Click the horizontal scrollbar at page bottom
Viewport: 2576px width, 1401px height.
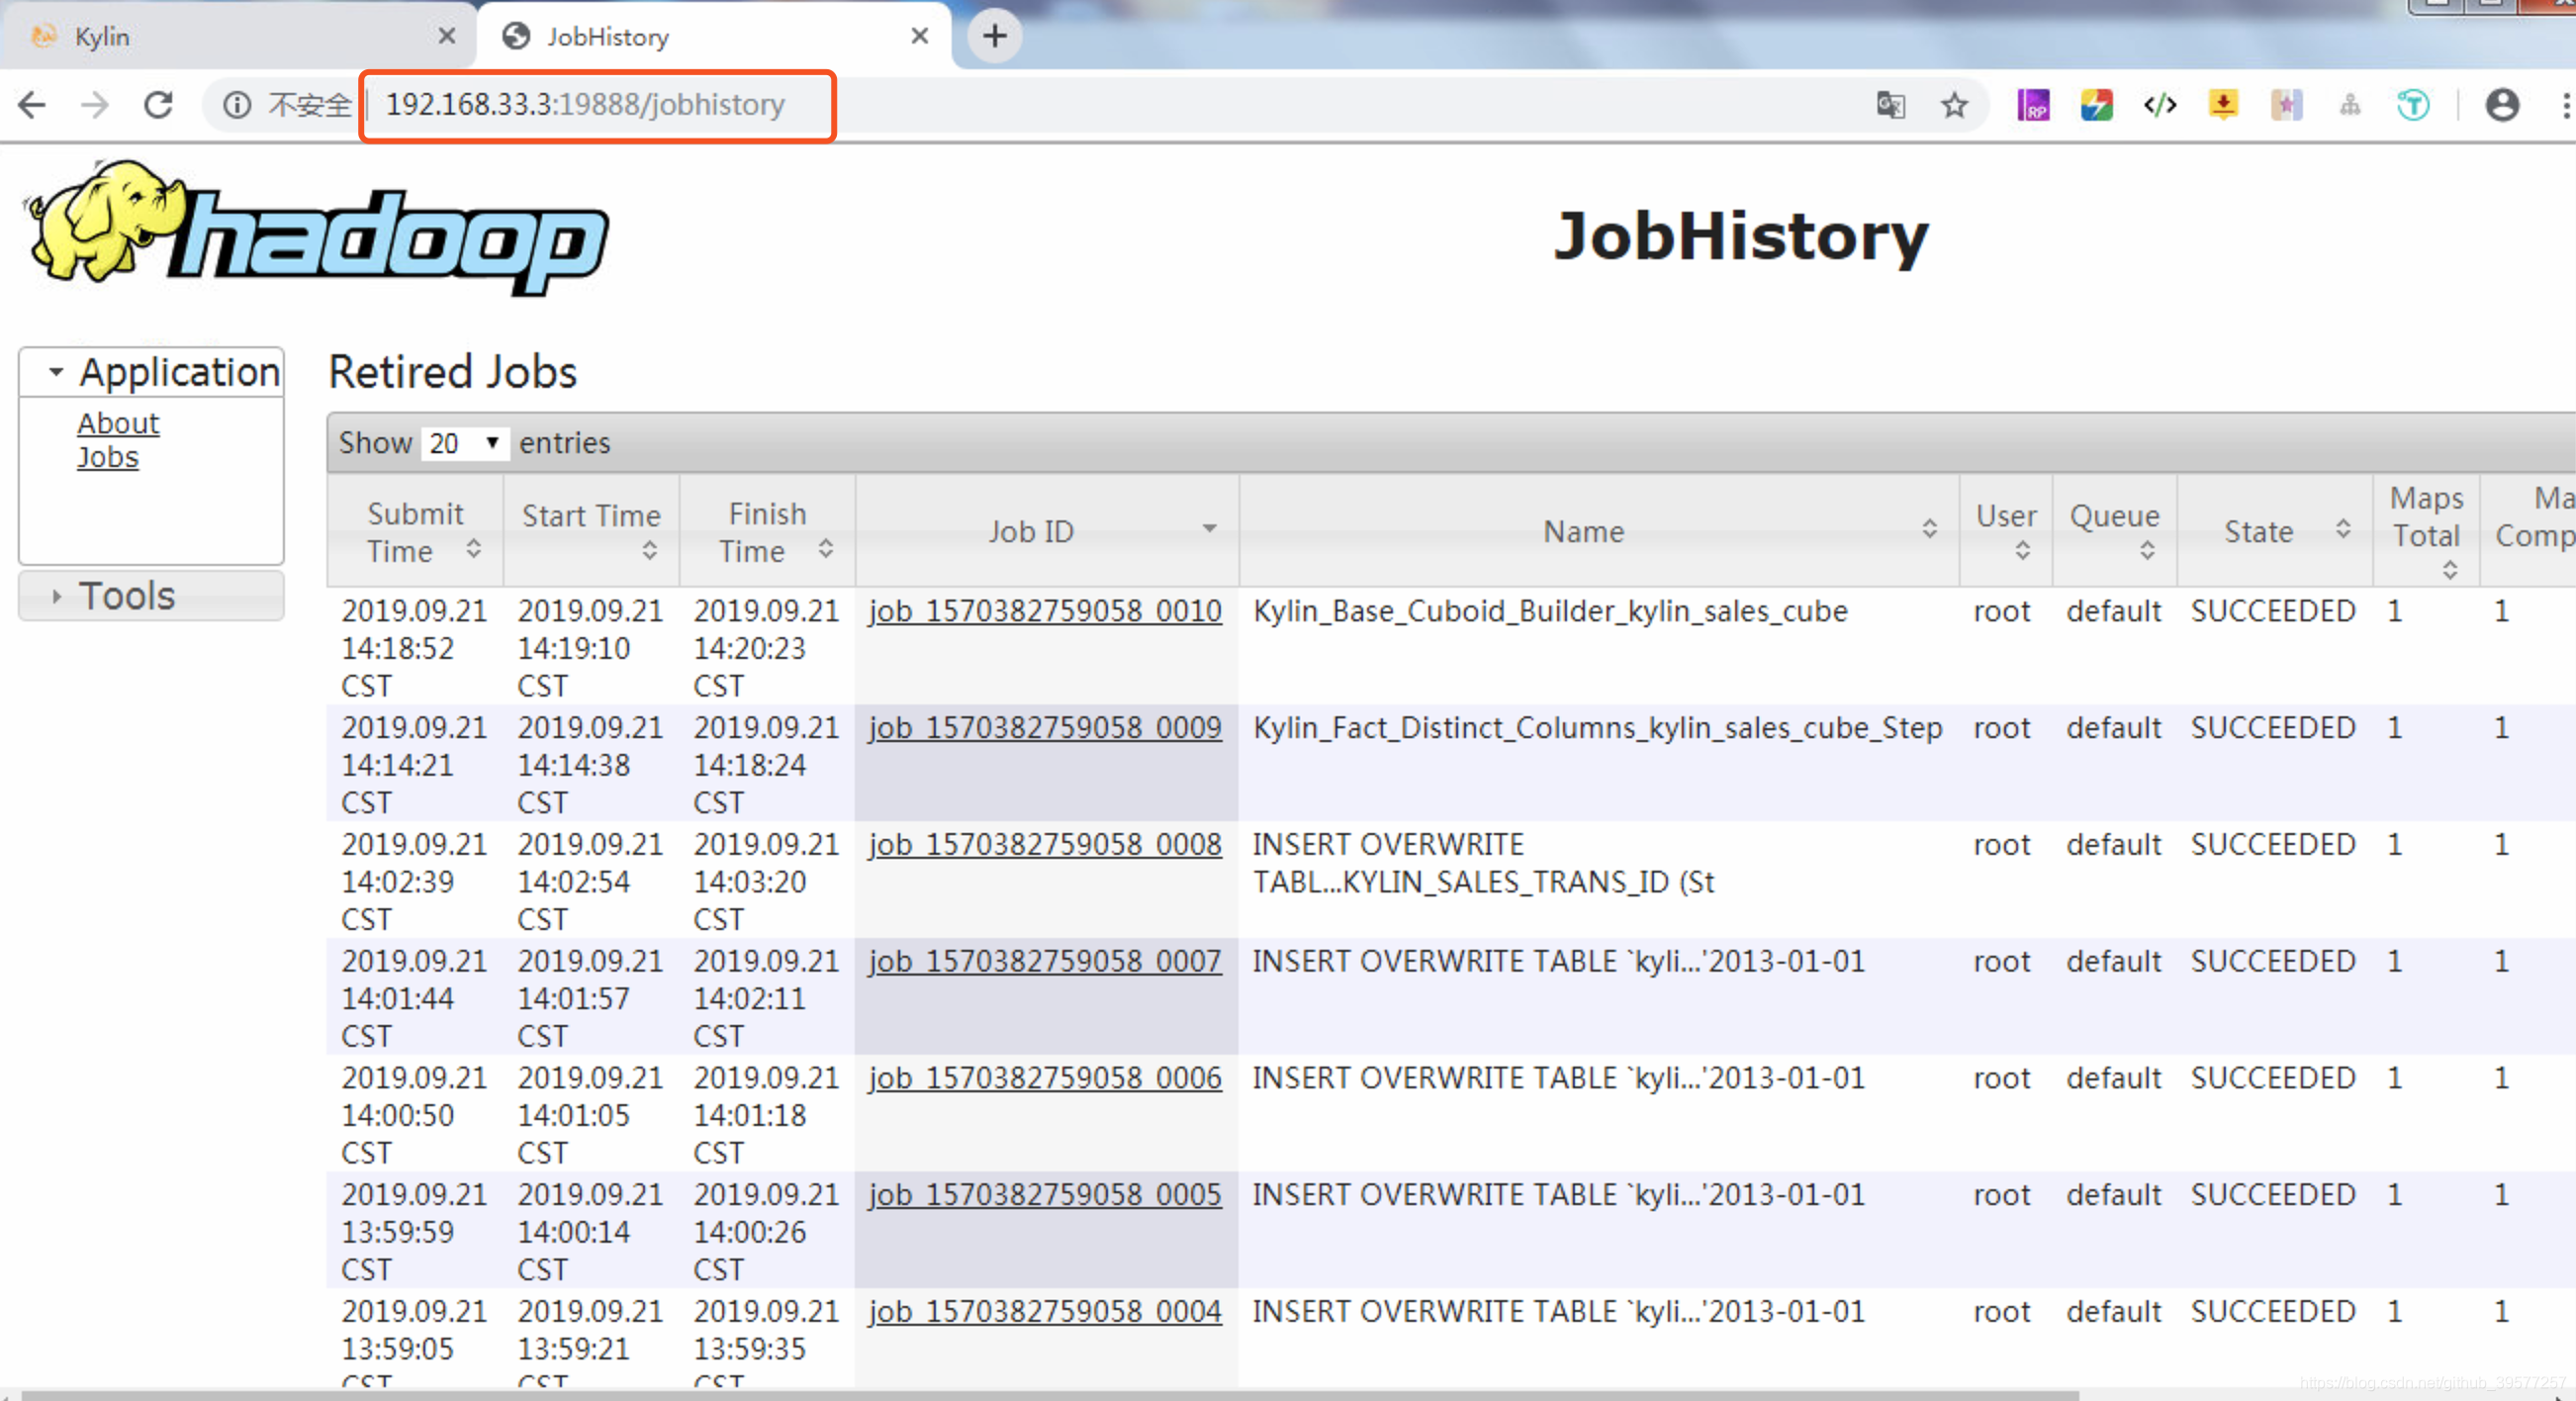1050,1394
